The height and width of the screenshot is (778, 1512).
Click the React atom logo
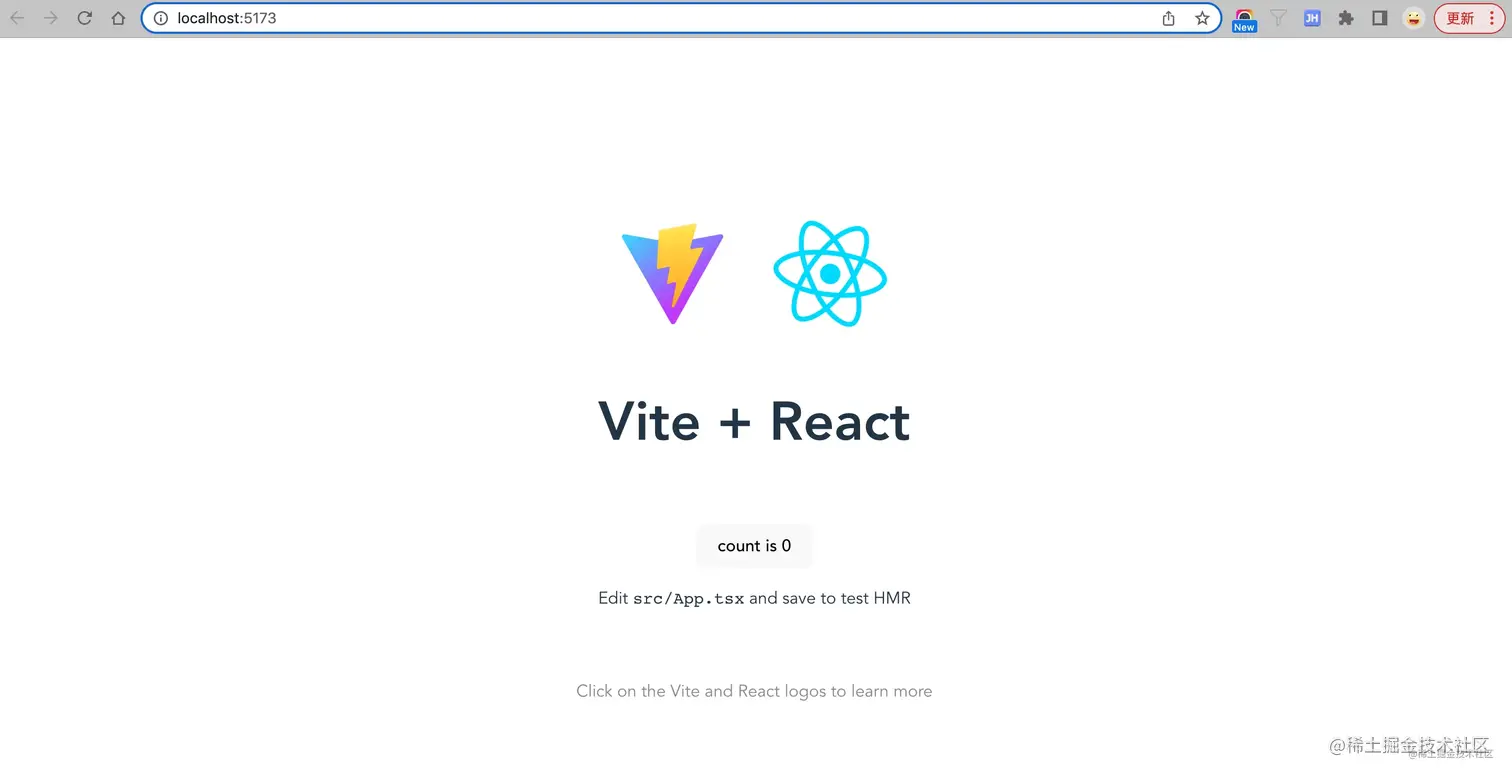coord(830,273)
